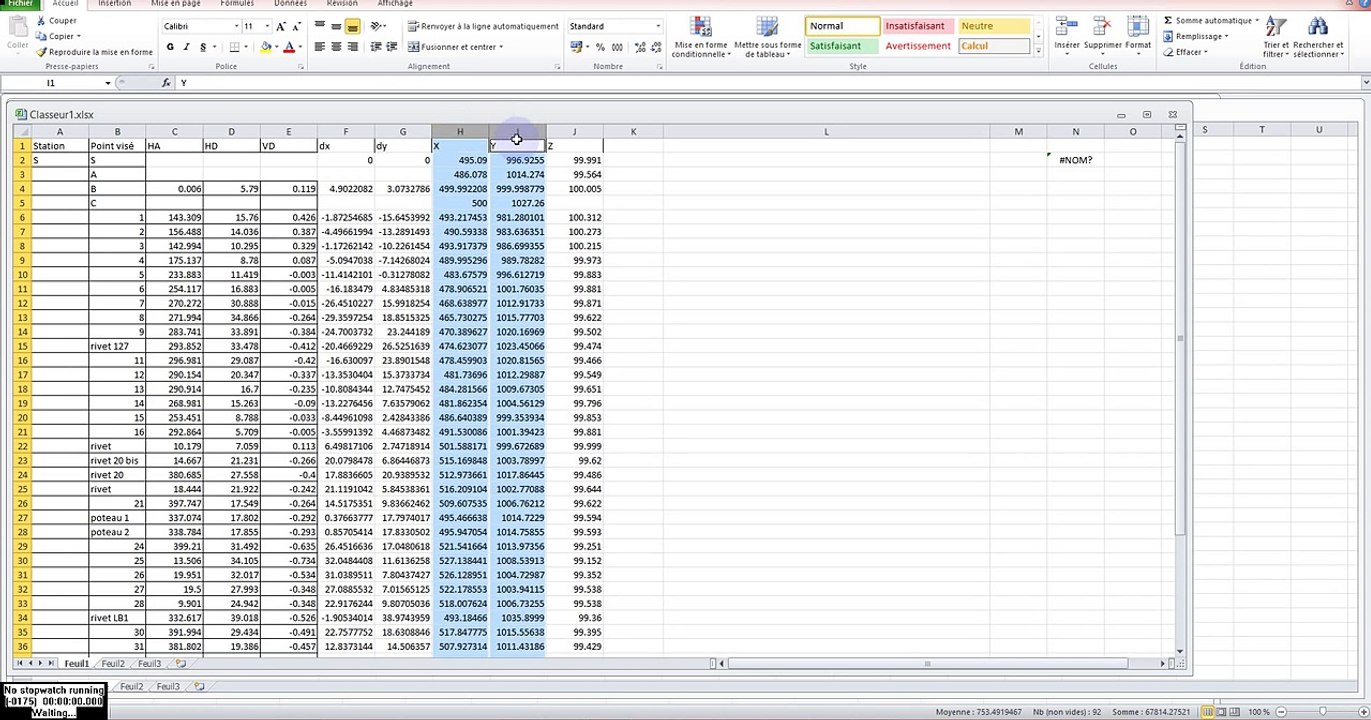Decrease the cell indent
The image size is (1371, 720).
374,47
